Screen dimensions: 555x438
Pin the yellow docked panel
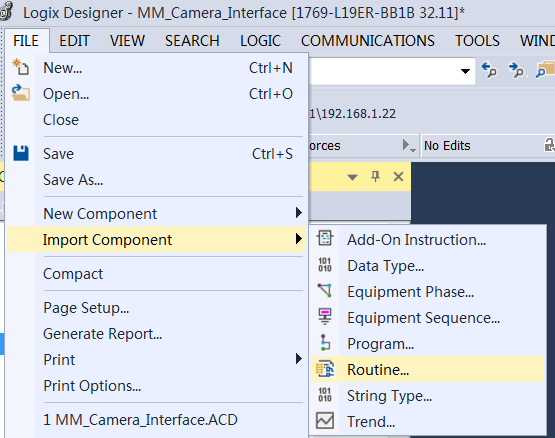point(376,176)
